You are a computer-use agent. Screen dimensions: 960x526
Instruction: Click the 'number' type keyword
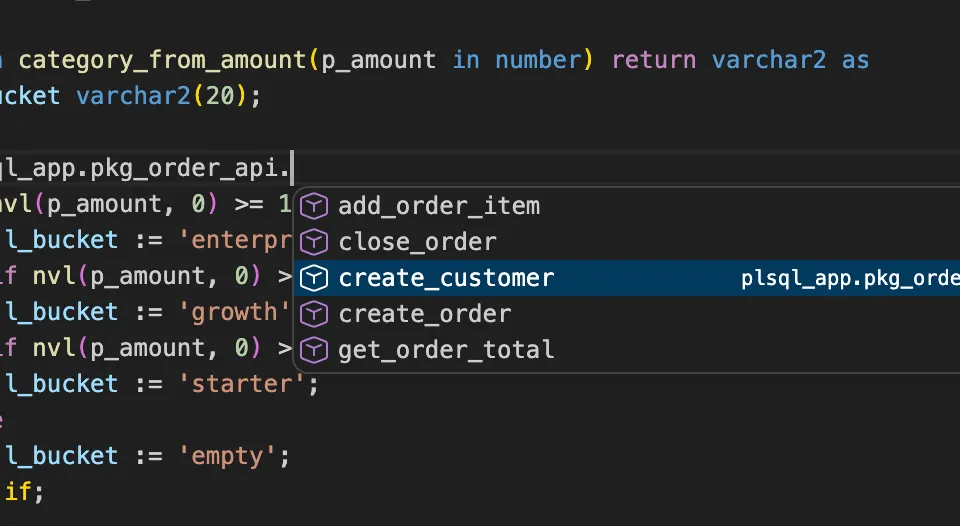tap(538, 60)
